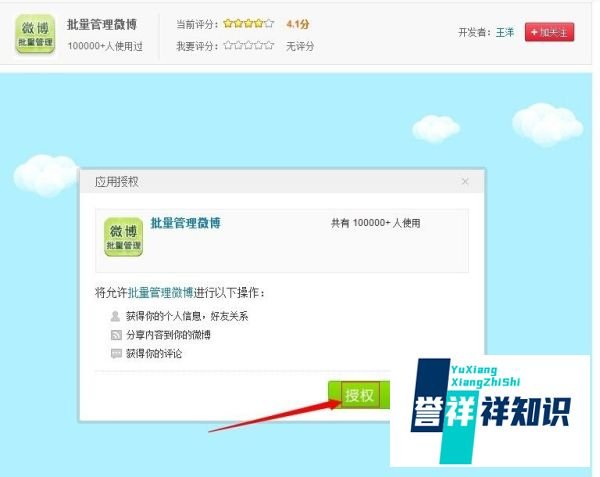This screenshot has width=600, height=477.
Task: Click the 无评分 text
Action: click(x=300, y=46)
